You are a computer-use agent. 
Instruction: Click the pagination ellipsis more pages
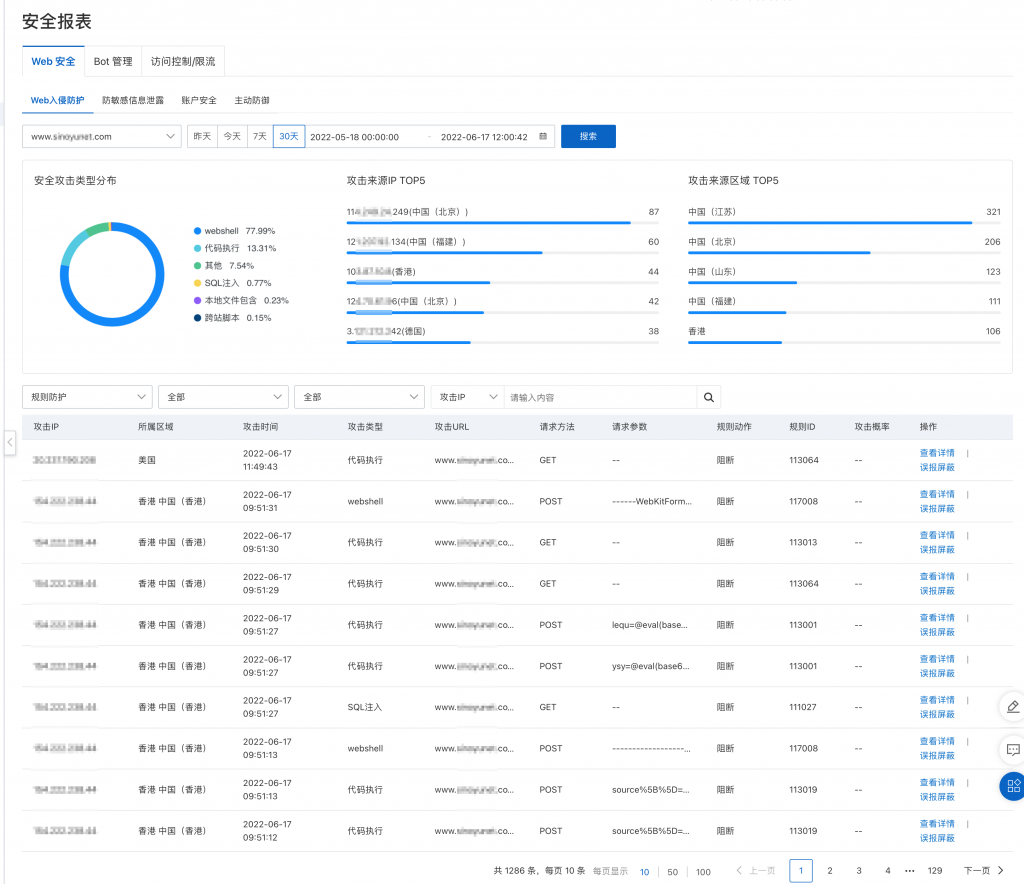click(x=910, y=871)
